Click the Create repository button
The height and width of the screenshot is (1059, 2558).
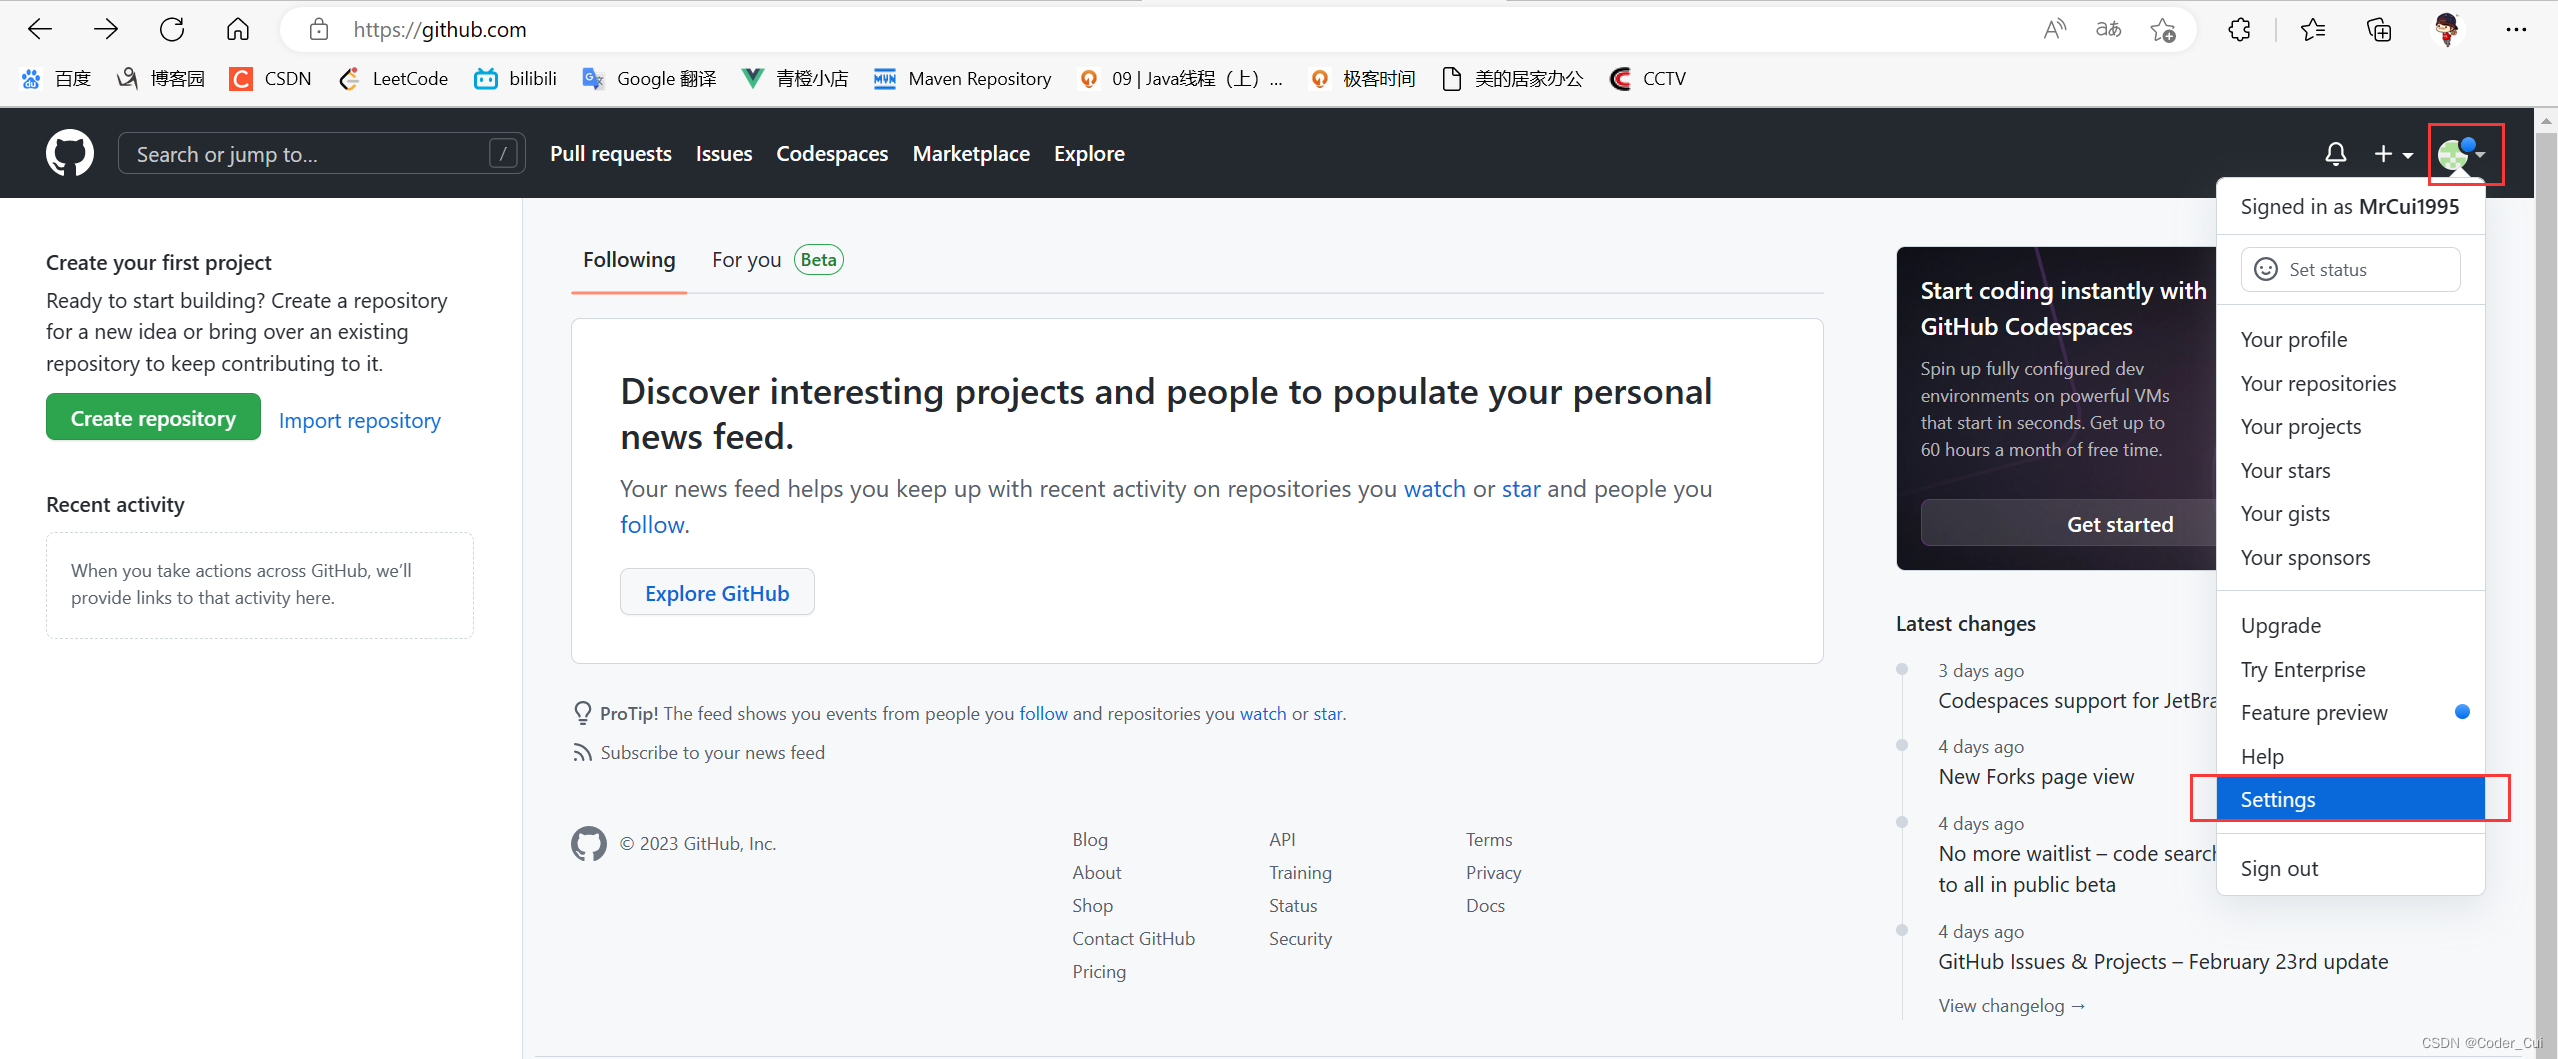click(x=153, y=418)
